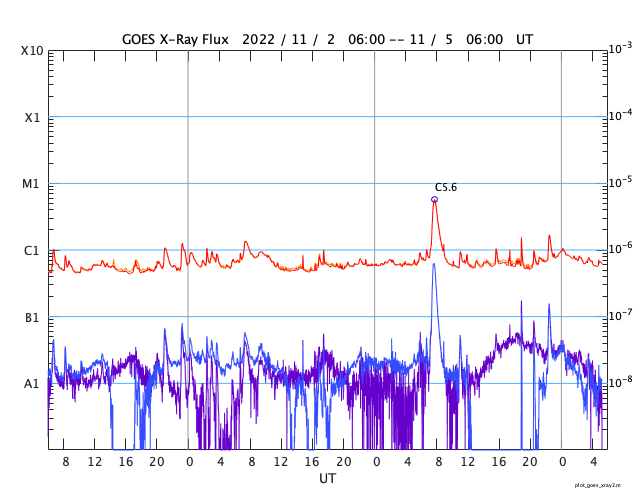Click the M1 flare class label

[31, 184]
